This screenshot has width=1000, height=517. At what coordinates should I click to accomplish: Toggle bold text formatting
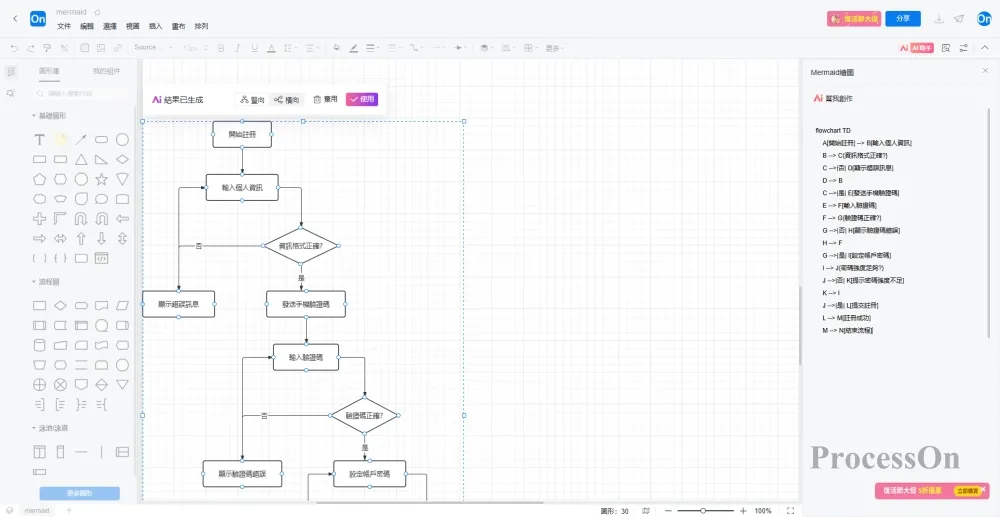pos(219,47)
